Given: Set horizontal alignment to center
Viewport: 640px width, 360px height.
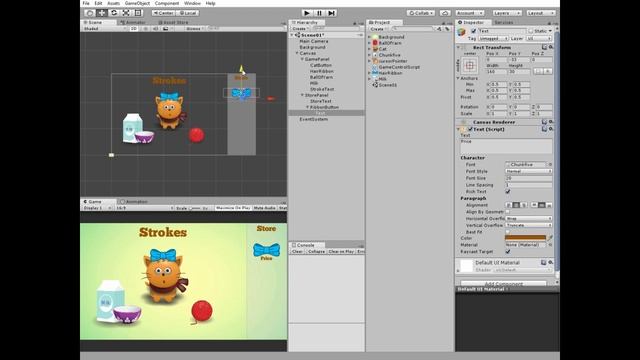Looking at the screenshot, I should pyautogui.click(x=516, y=205).
